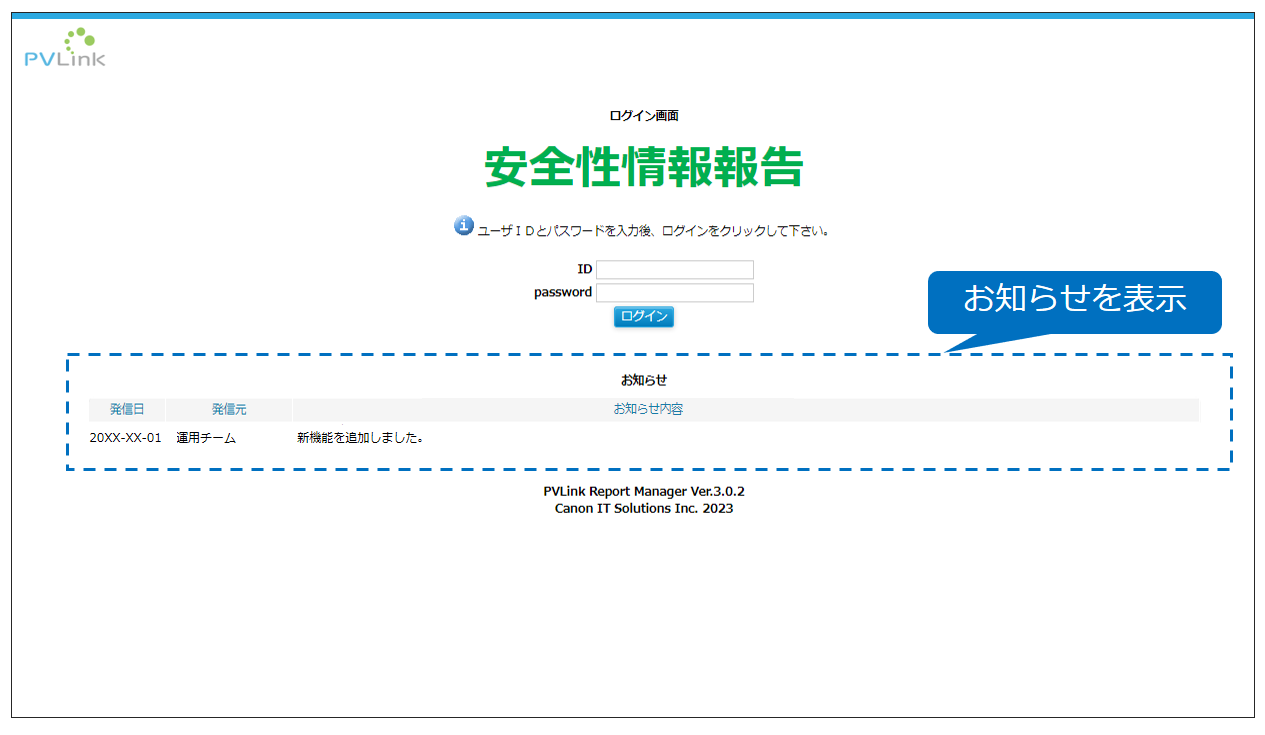
Task: Click the blue info icon beside the instructions
Action: (x=461, y=226)
